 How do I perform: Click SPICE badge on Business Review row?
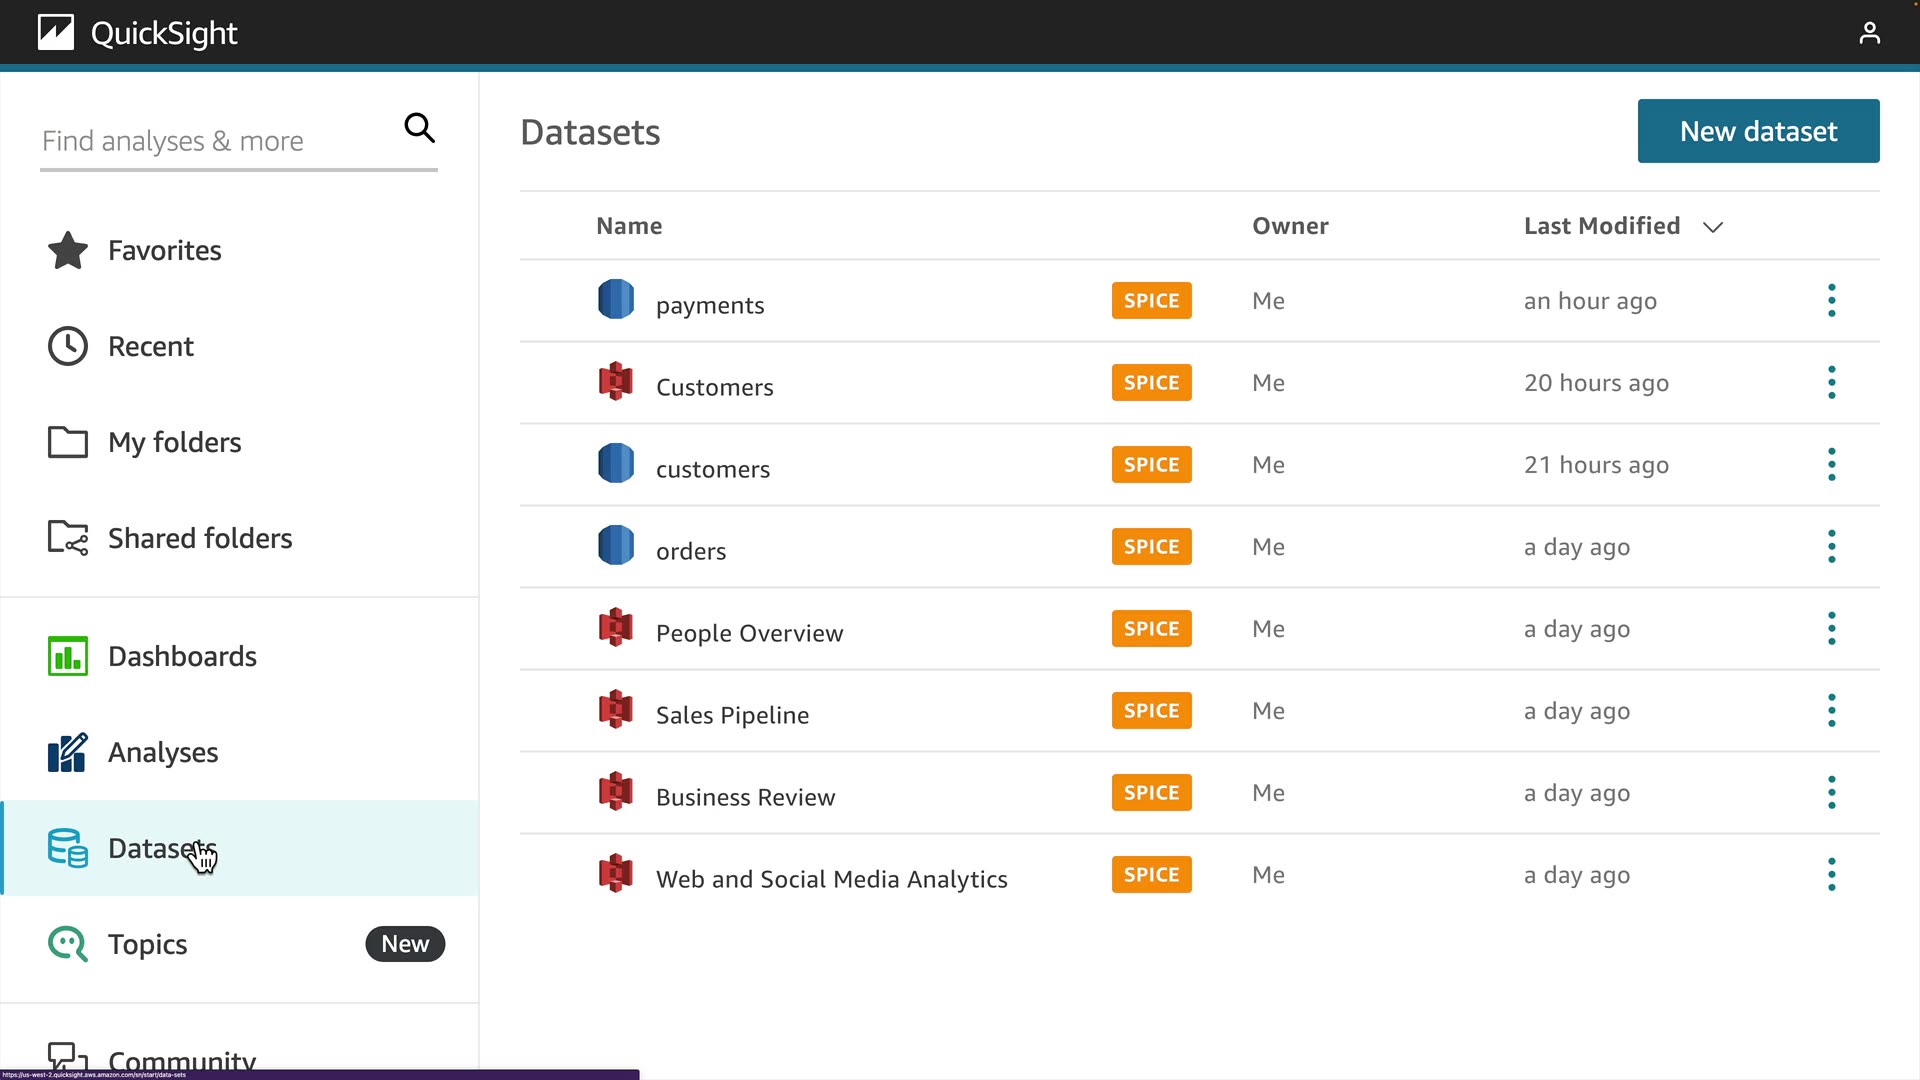(1151, 793)
